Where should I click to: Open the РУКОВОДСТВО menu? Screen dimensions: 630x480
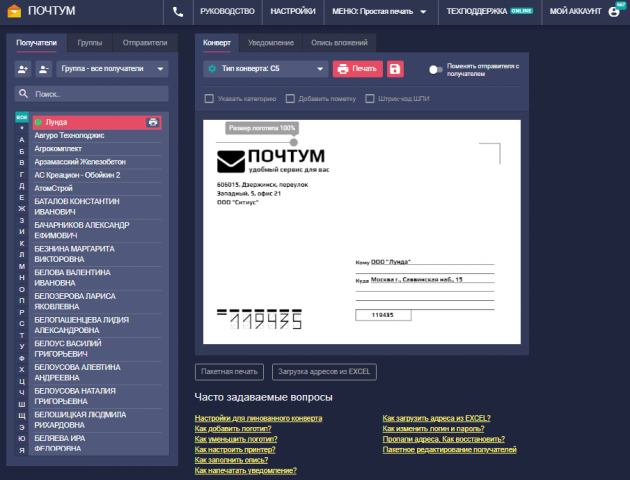(227, 12)
